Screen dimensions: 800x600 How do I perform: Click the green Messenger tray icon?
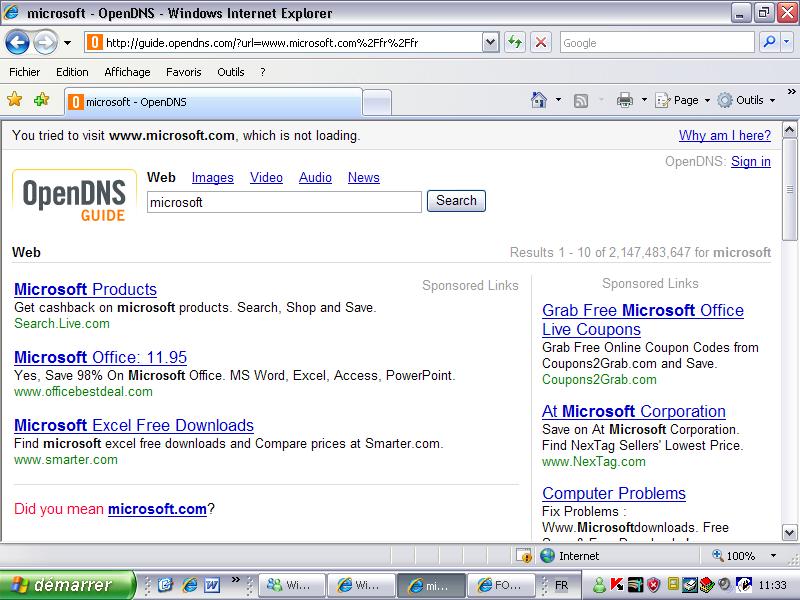click(x=599, y=585)
